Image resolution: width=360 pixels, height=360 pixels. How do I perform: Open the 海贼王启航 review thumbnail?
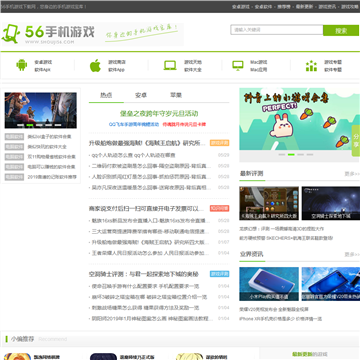tap(269, 203)
